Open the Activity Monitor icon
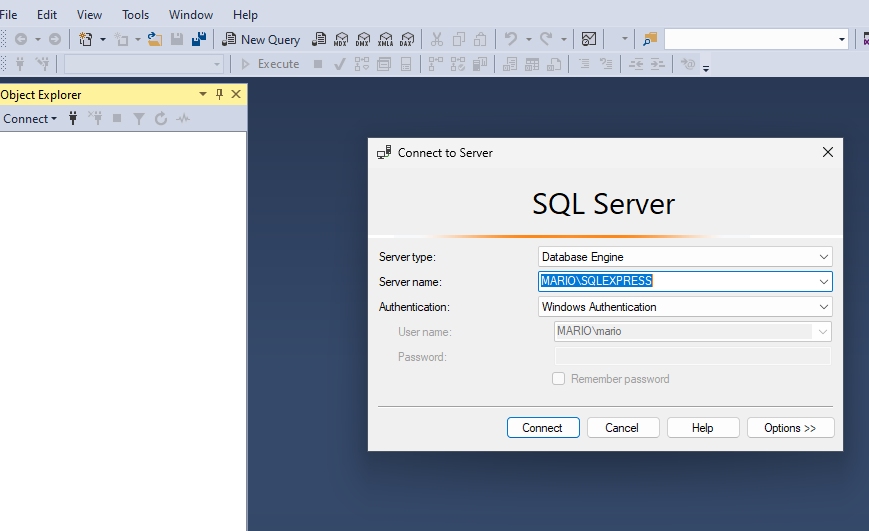 589,39
